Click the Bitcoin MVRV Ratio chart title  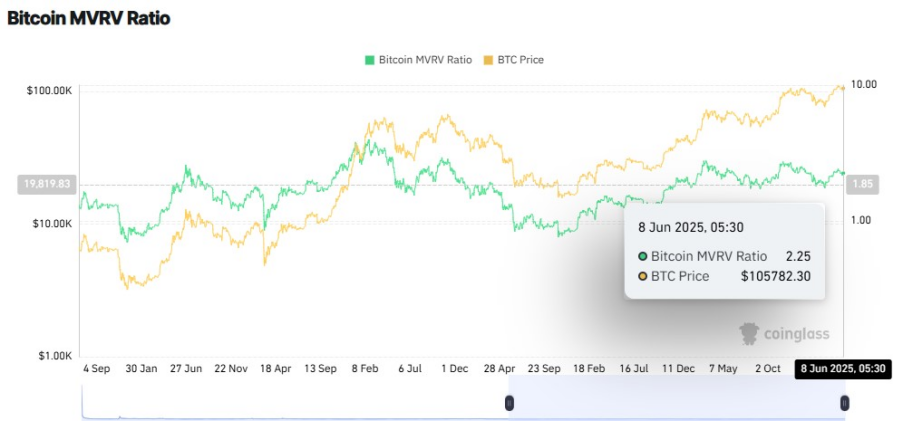(x=89, y=19)
